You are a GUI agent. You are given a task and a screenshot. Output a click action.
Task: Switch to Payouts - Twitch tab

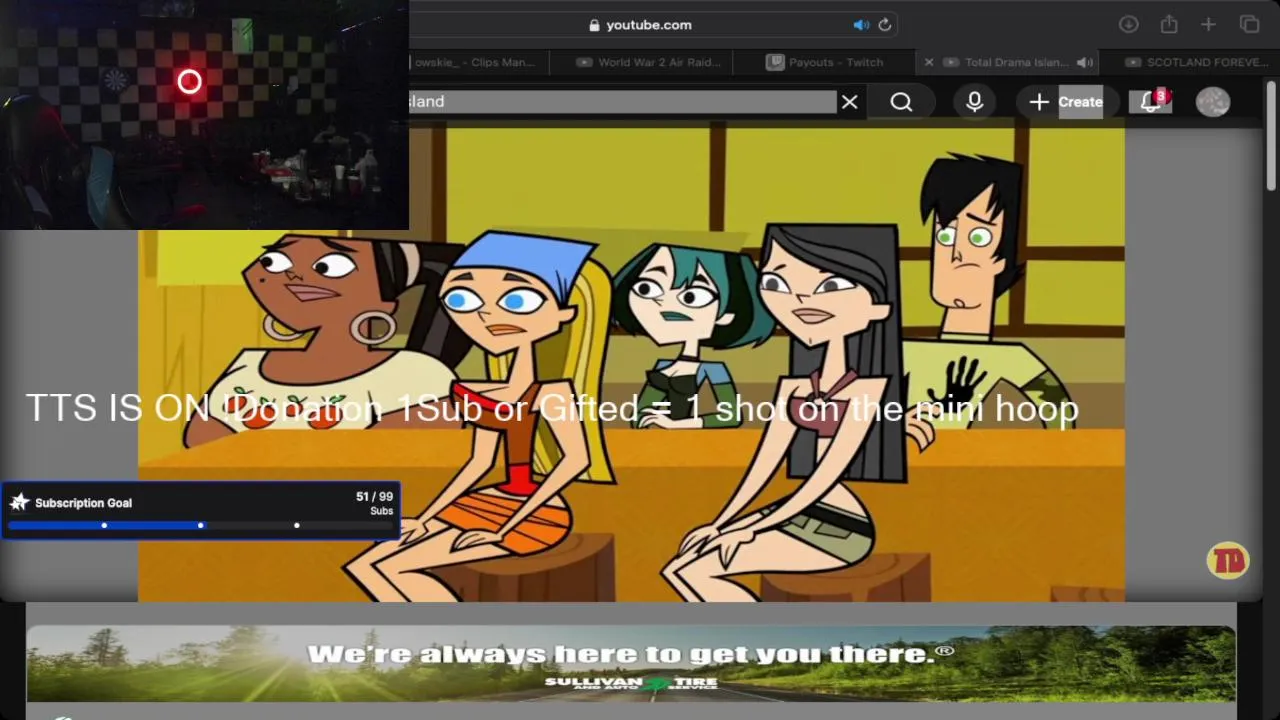point(825,62)
